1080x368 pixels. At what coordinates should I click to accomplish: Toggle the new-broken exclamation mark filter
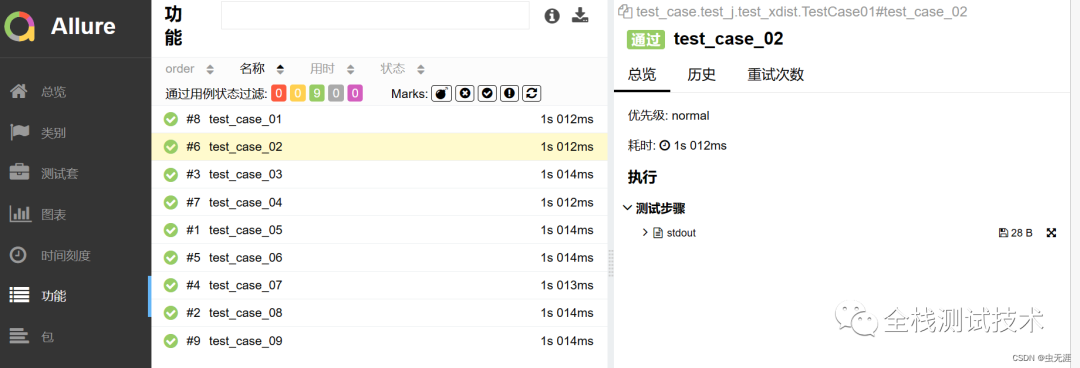pyautogui.click(x=510, y=93)
